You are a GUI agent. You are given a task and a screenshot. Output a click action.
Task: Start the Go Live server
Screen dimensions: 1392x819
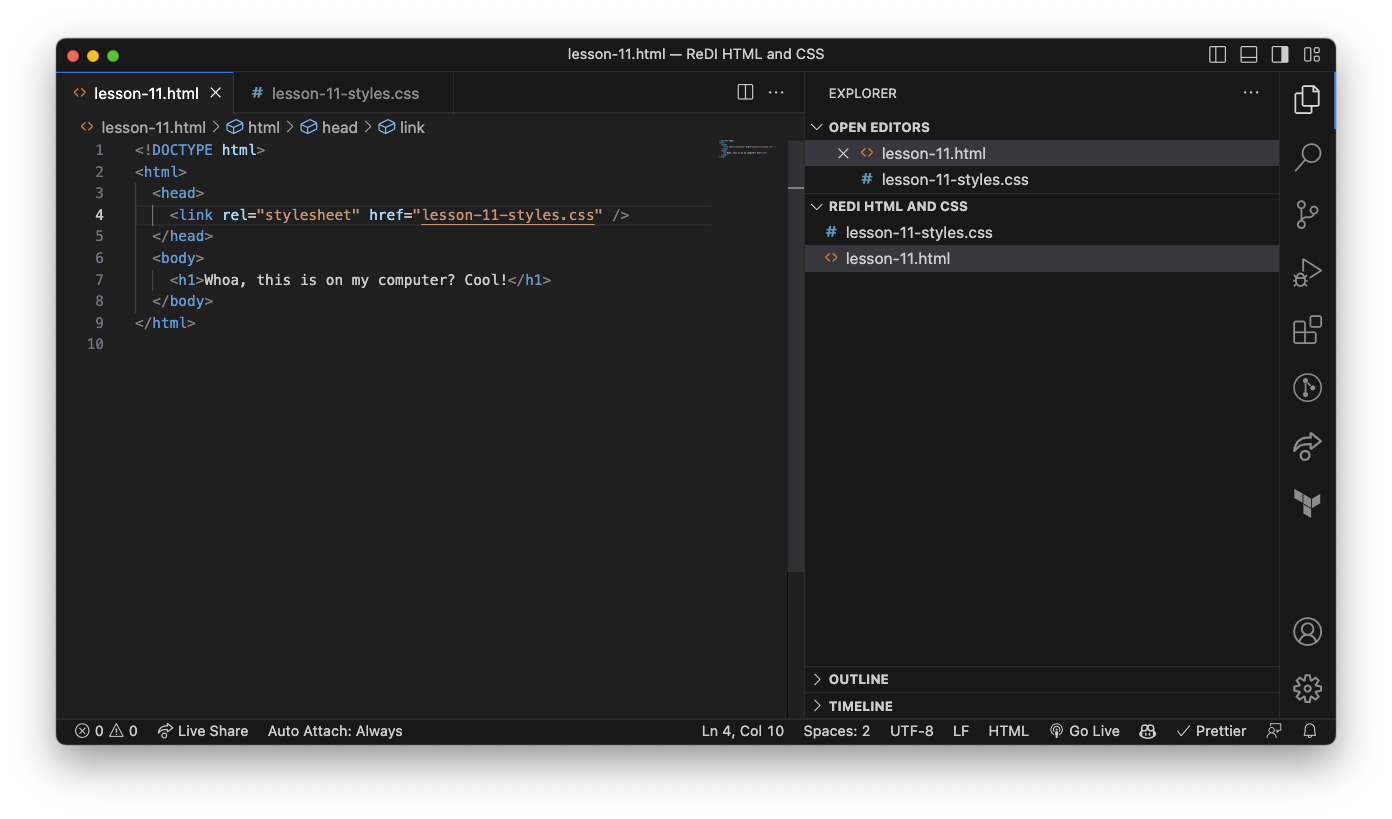pyautogui.click(x=1084, y=731)
